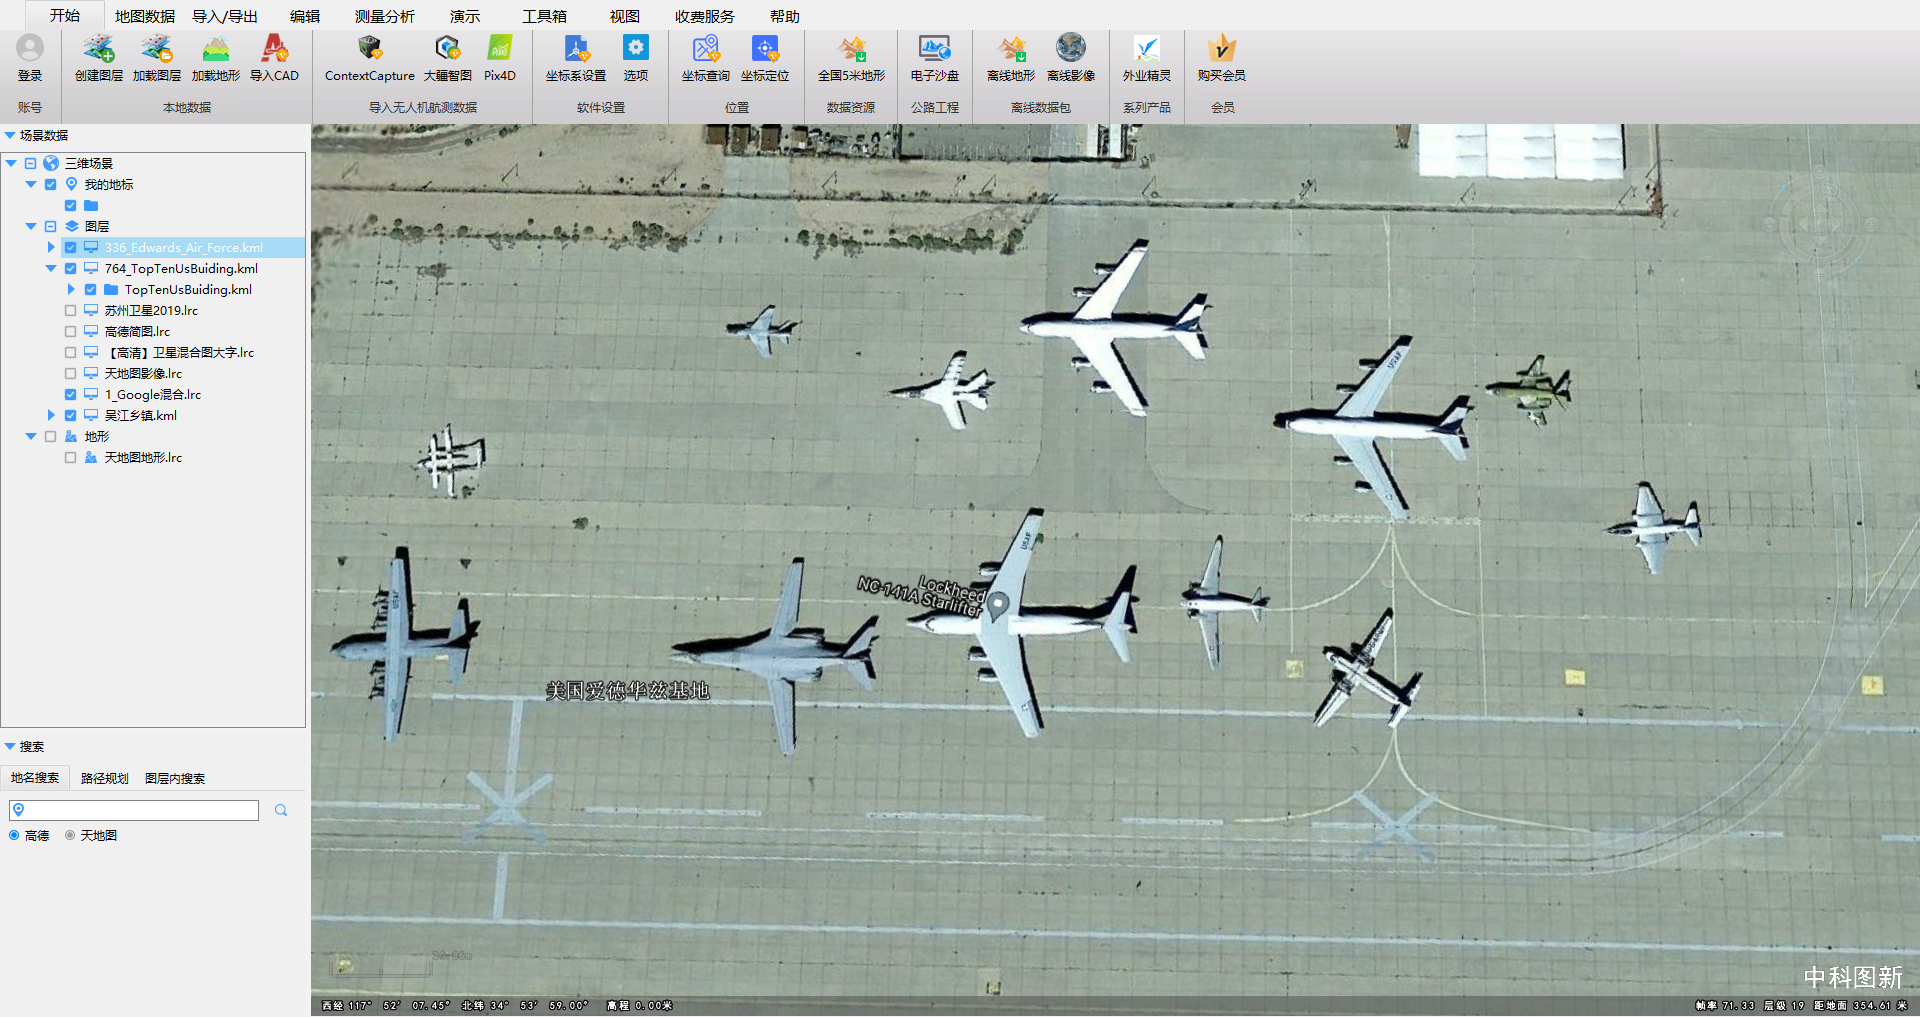Click the 加载地形 load terrain icon
Viewport: 1920px width, 1017px height.
click(216, 48)
